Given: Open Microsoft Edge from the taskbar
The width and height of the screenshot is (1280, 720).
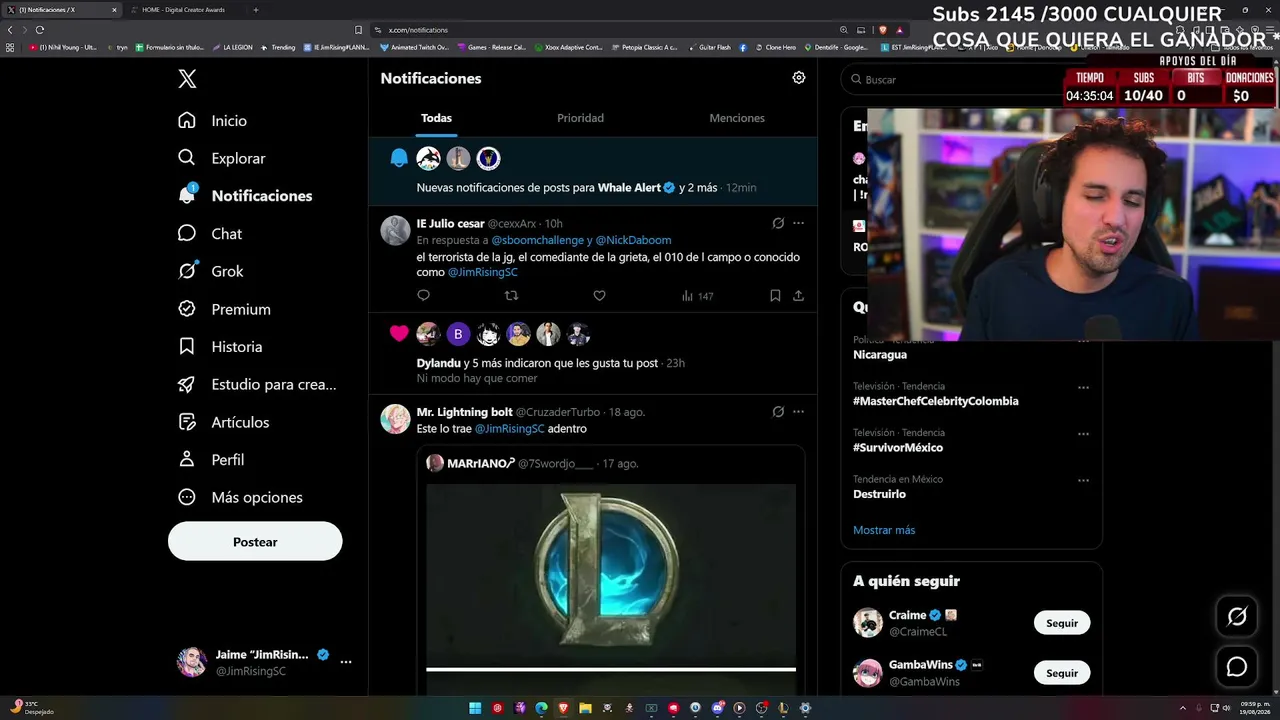Looking at the screenshot, I should (541, 708).
